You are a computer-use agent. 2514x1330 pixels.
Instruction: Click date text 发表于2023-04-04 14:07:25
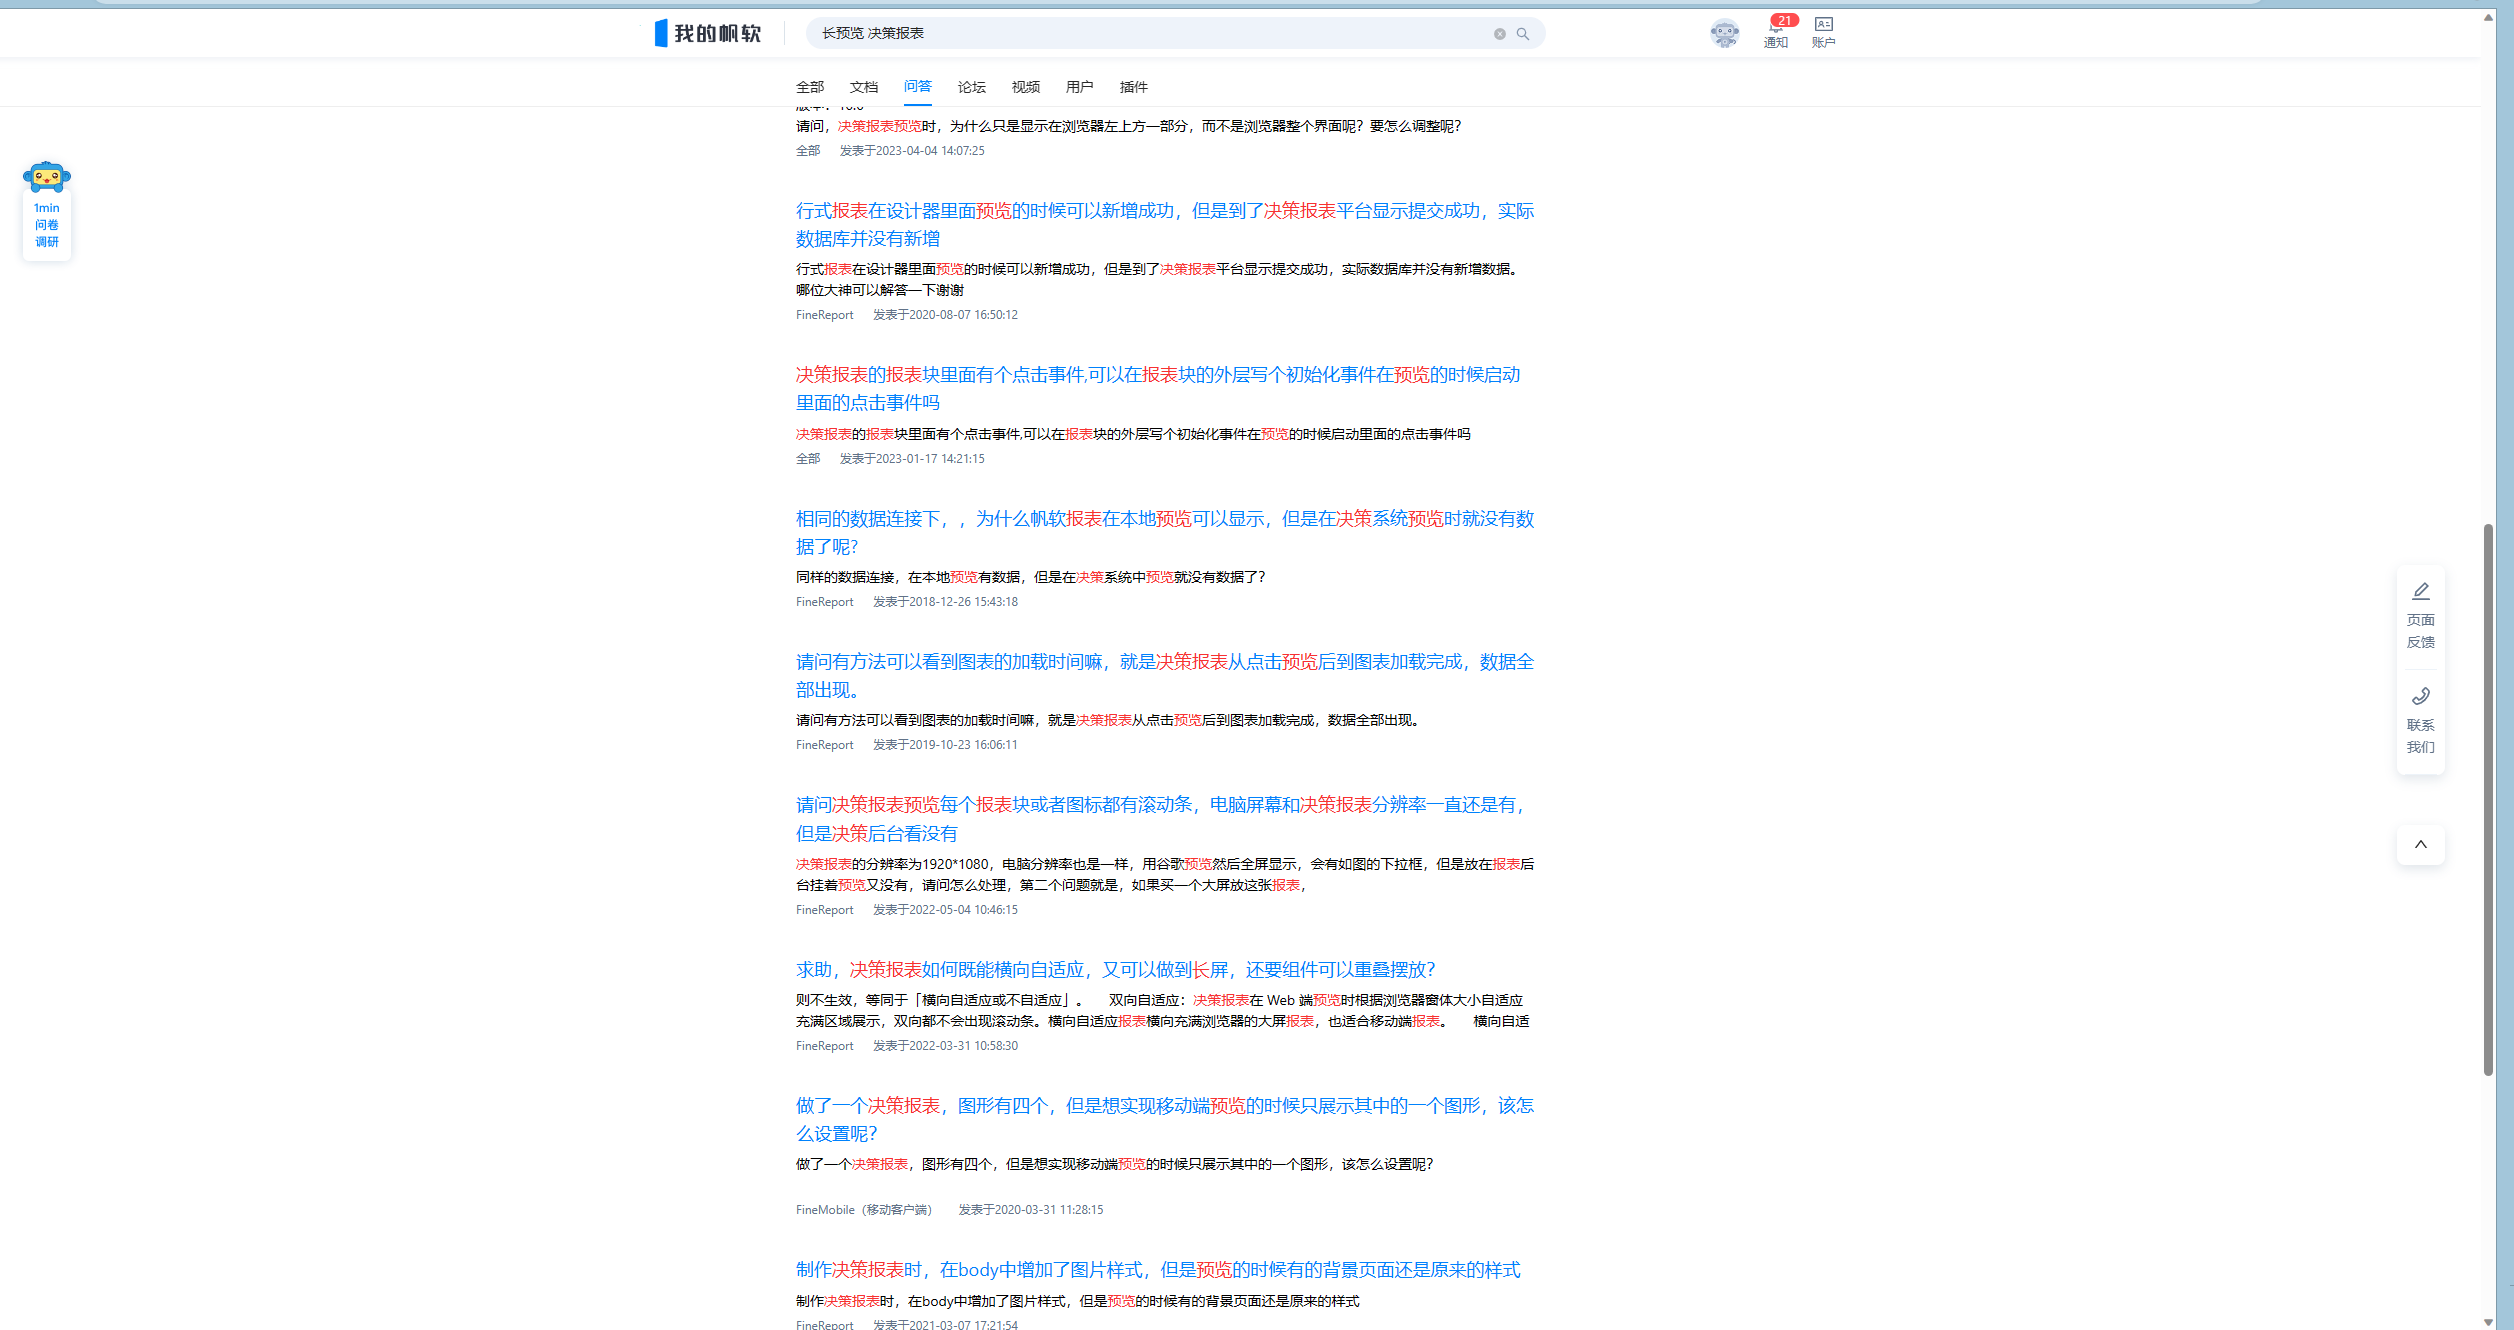point(912,151)
